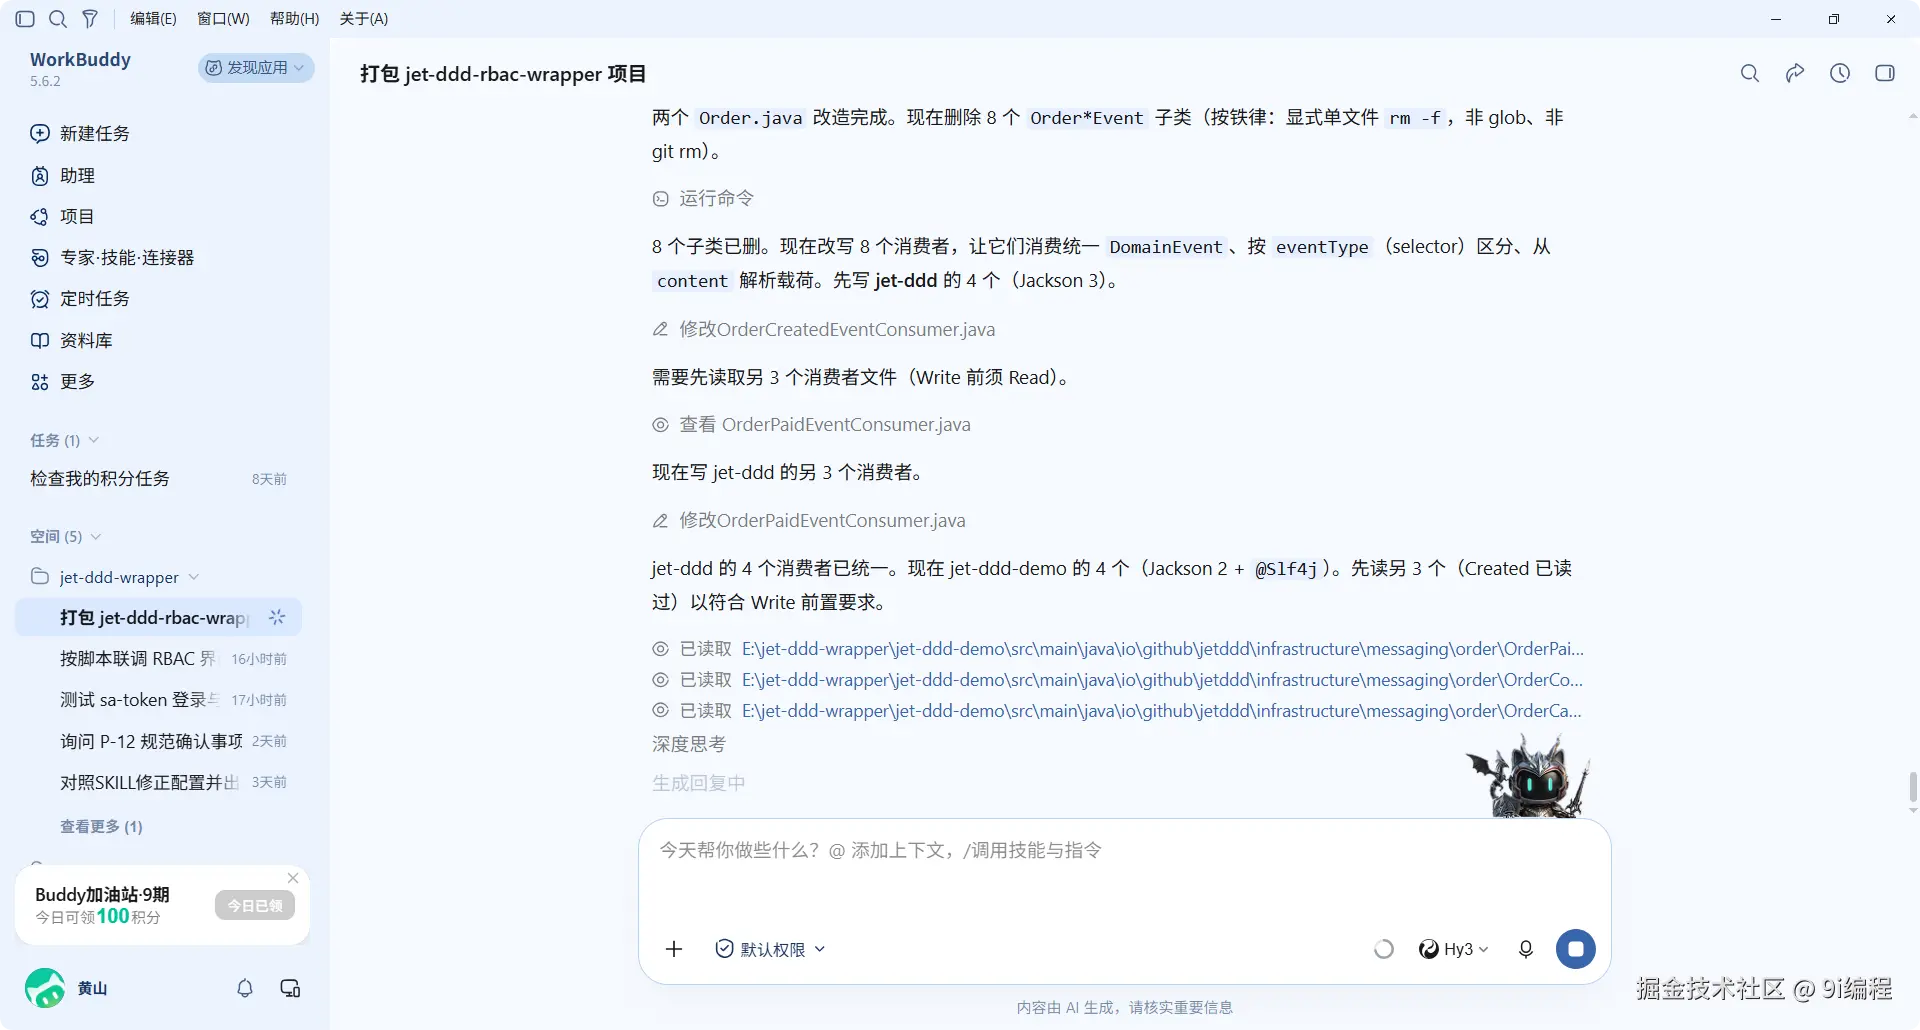1920x1030 pixels.
Task: Open the 黄山 user profile avatar
Action: [45, 988]
